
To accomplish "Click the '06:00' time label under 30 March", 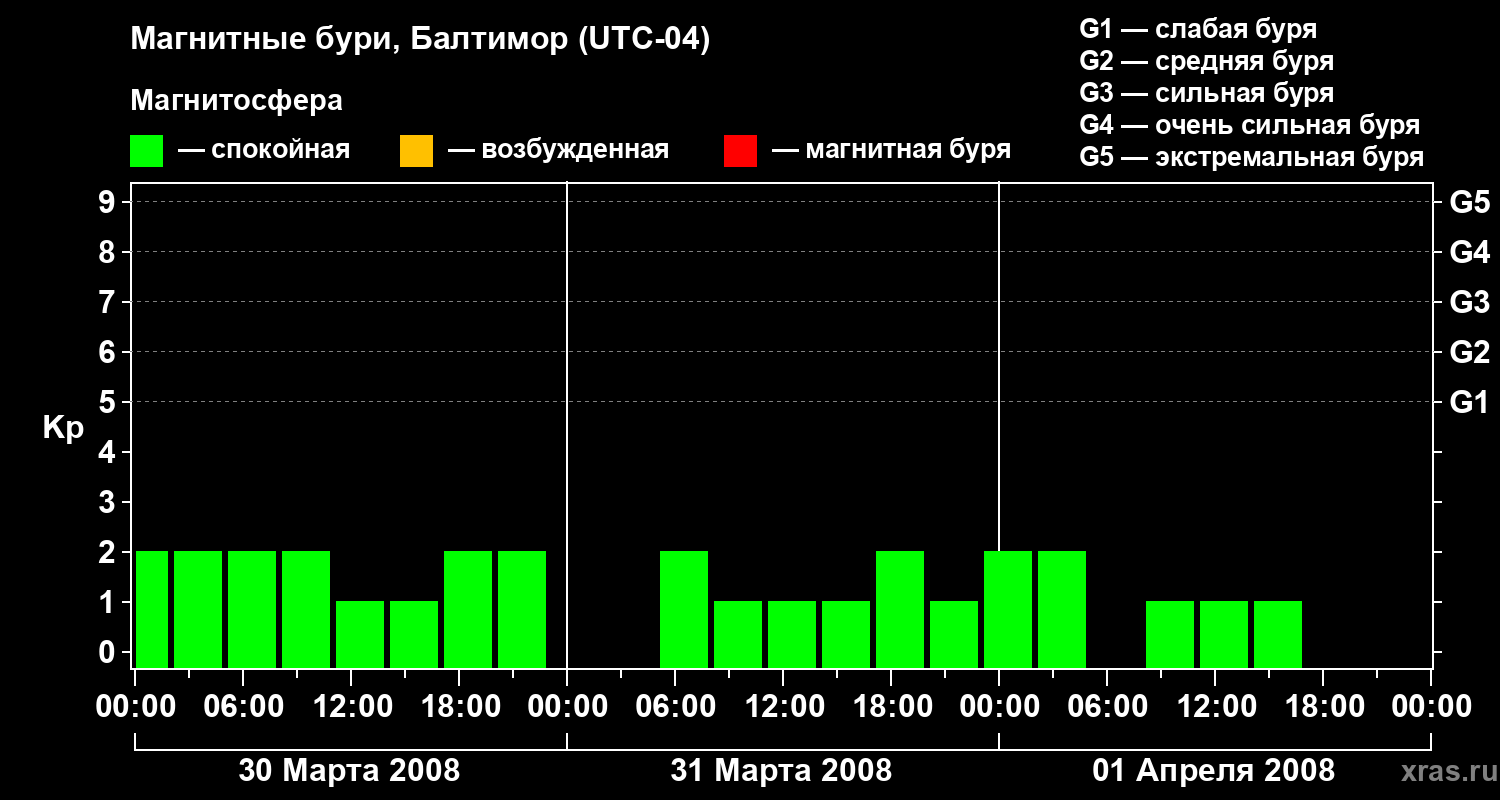I will click(243, 707).
